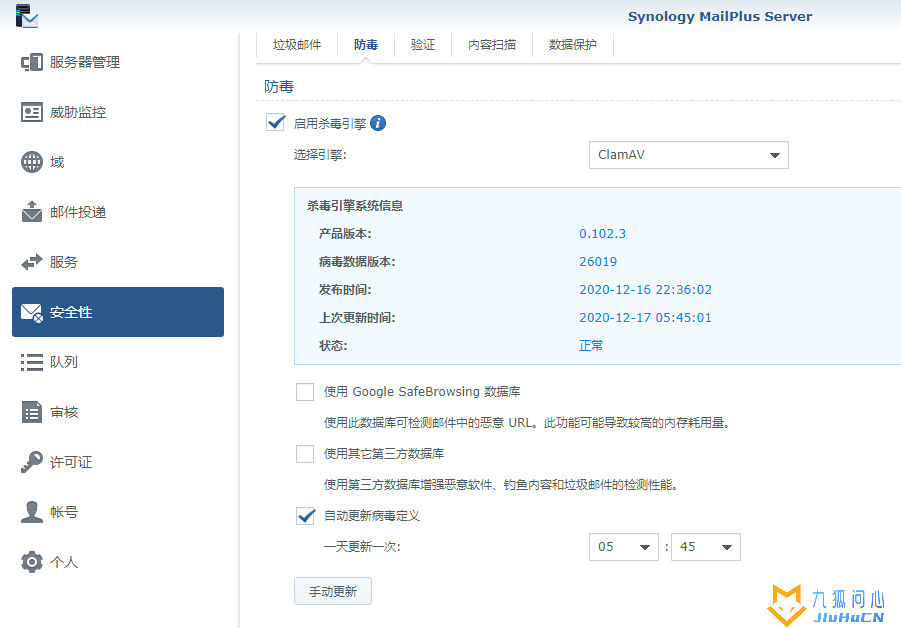Open 队列 in sidebar
The image size is (901, 628).
coord(118,362)
